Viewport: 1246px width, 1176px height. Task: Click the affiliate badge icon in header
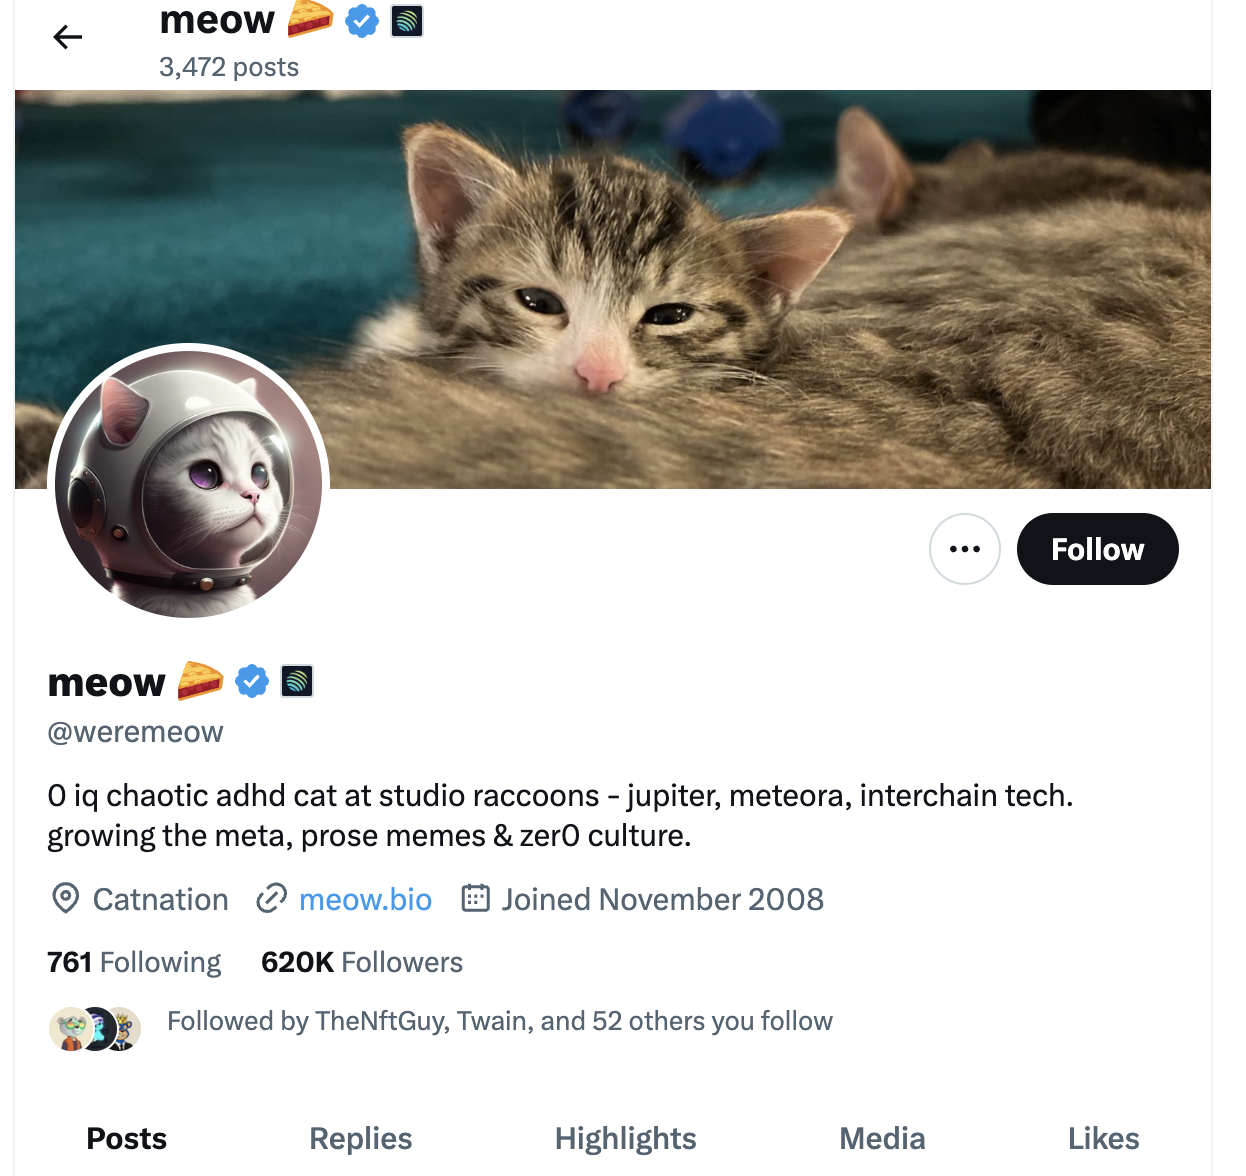click(x=407, y=21)
